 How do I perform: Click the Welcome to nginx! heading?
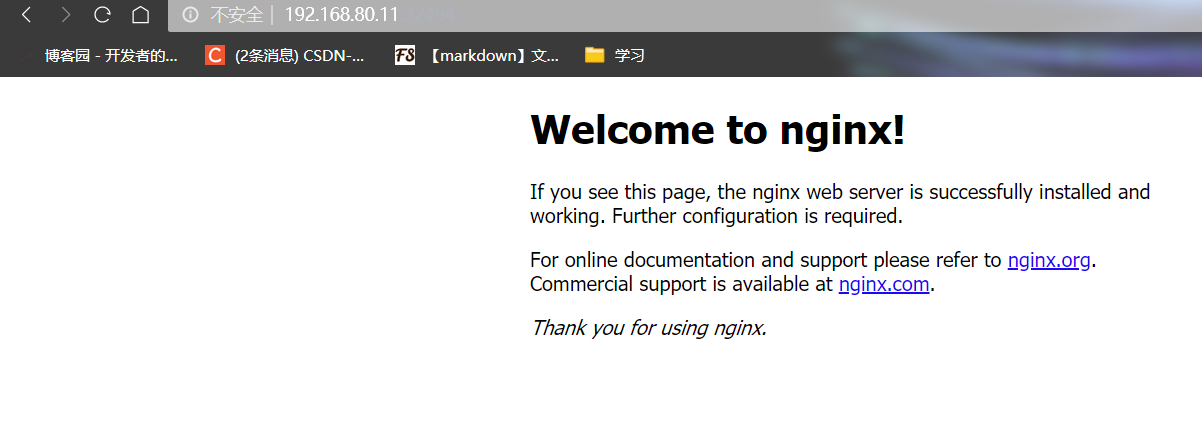[717, 129]
